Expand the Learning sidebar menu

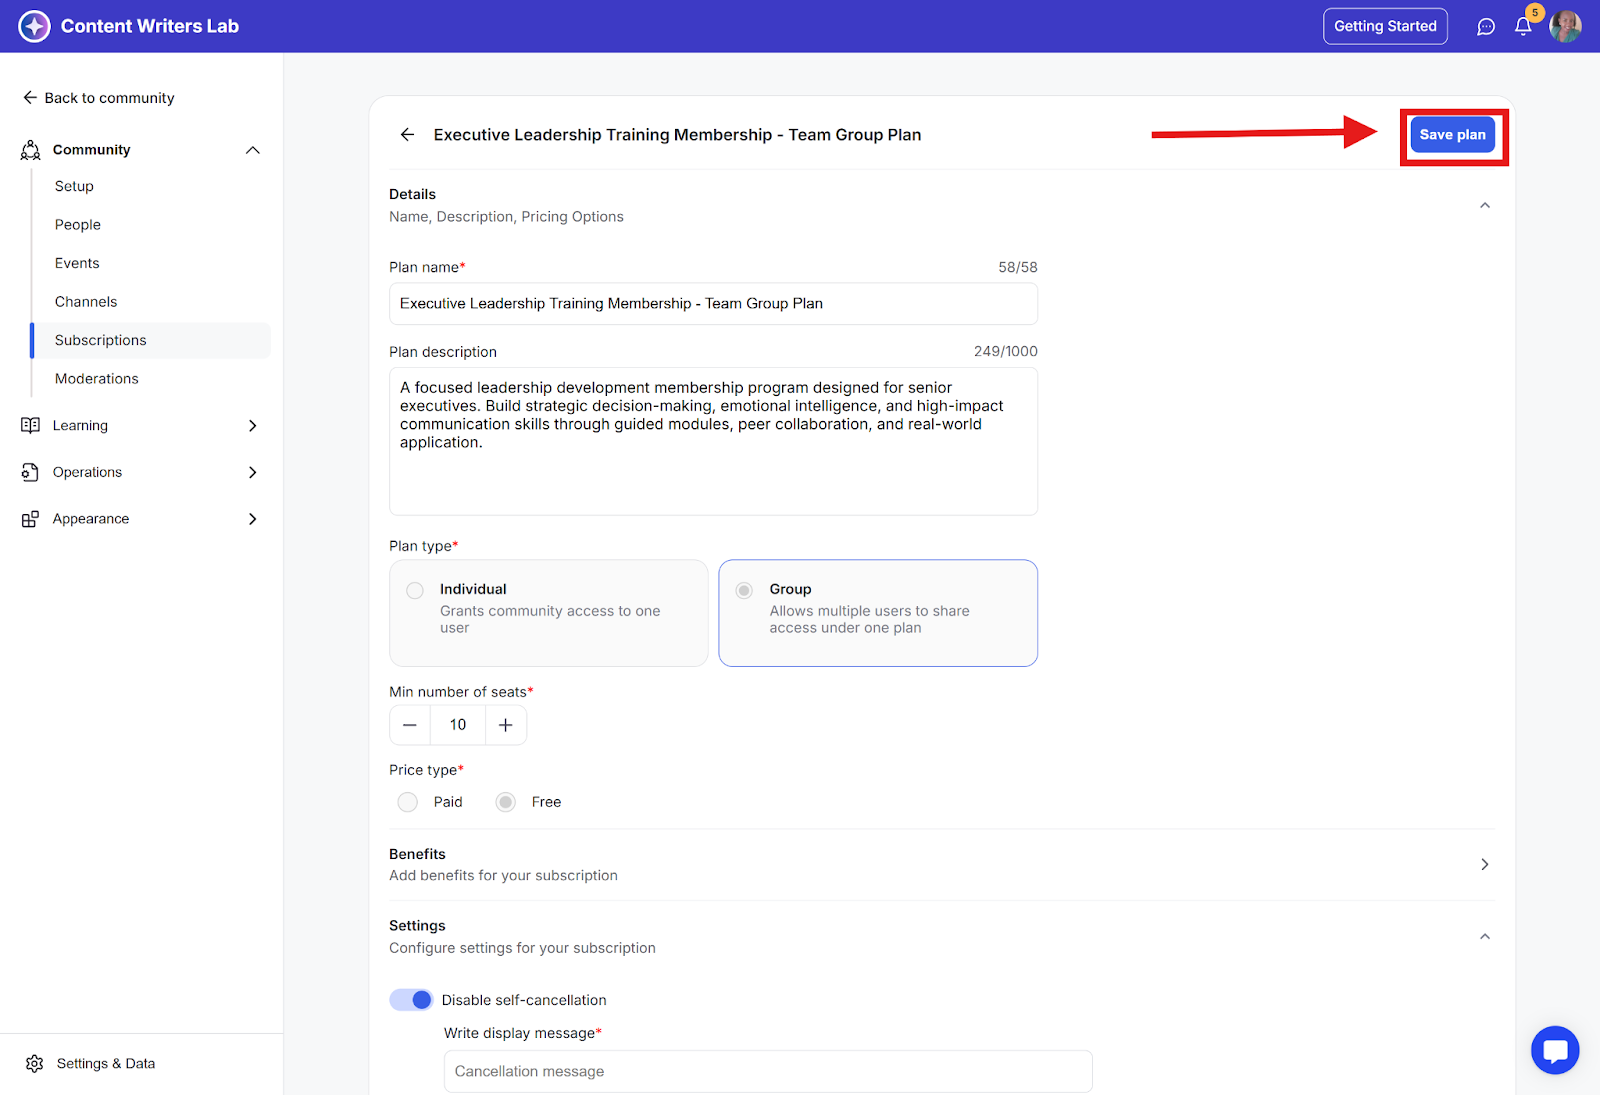tap(252, 426)
